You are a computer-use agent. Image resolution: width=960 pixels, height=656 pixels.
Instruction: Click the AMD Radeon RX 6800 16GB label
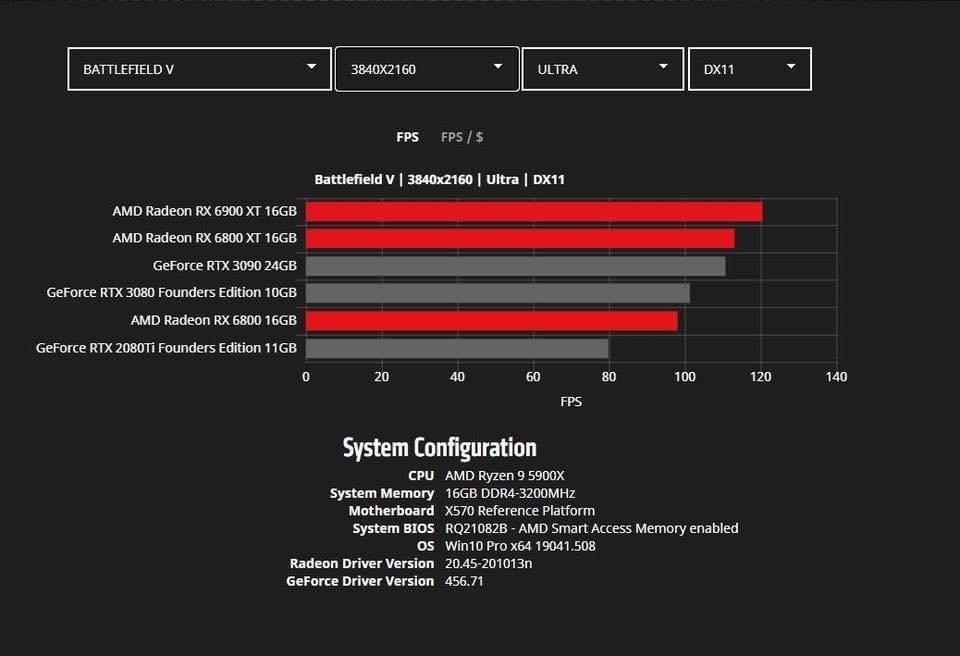(x=214, y=320)
